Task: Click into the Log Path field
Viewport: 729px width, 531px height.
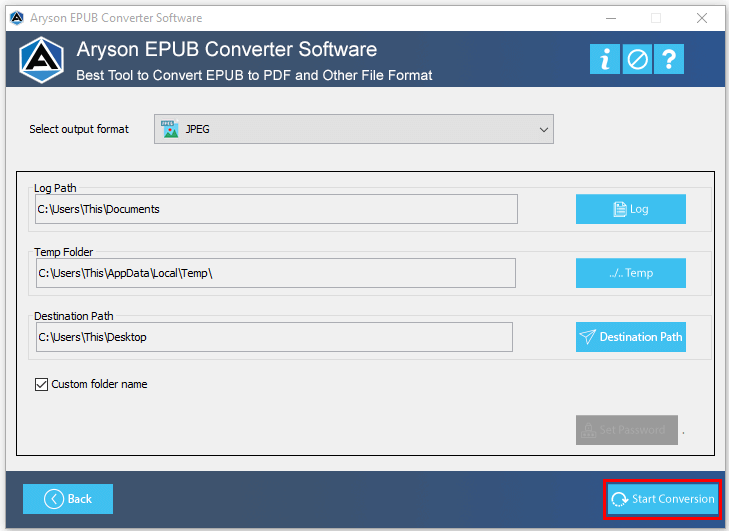Action: coord(276,209)
